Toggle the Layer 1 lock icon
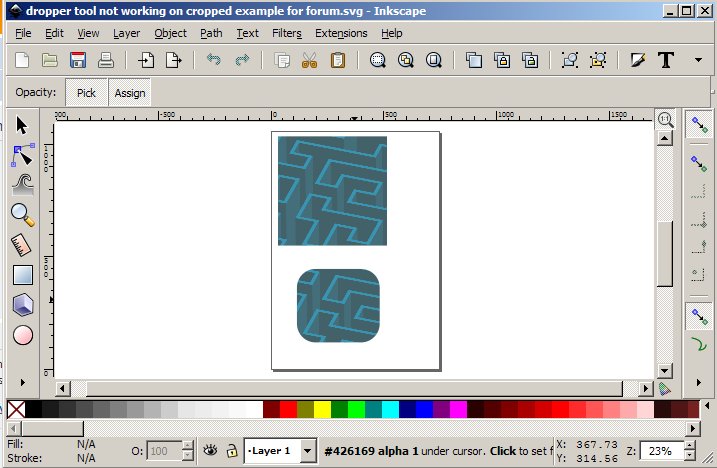The width and height of the screenshot is (717, 468). coord(231,451)
